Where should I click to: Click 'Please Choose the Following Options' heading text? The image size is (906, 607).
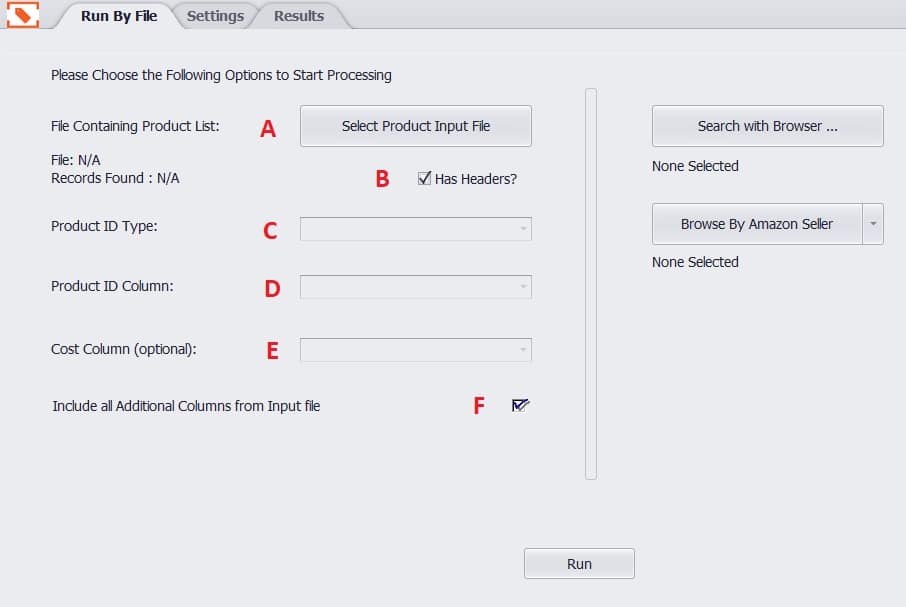click(x=221, y=76)
